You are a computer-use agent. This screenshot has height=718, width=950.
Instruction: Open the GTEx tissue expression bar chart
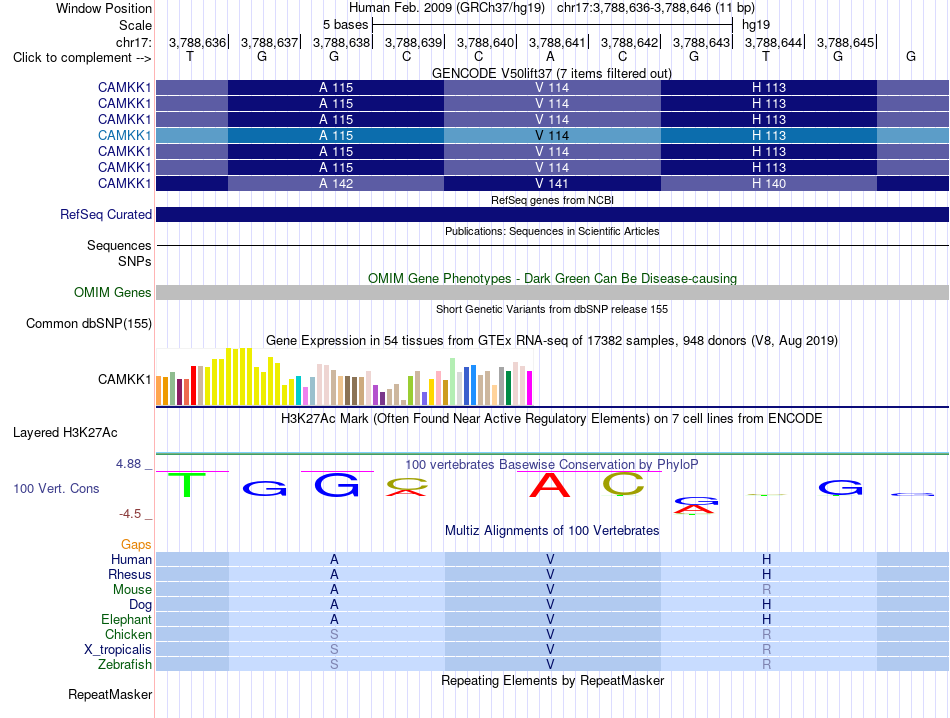344,377
